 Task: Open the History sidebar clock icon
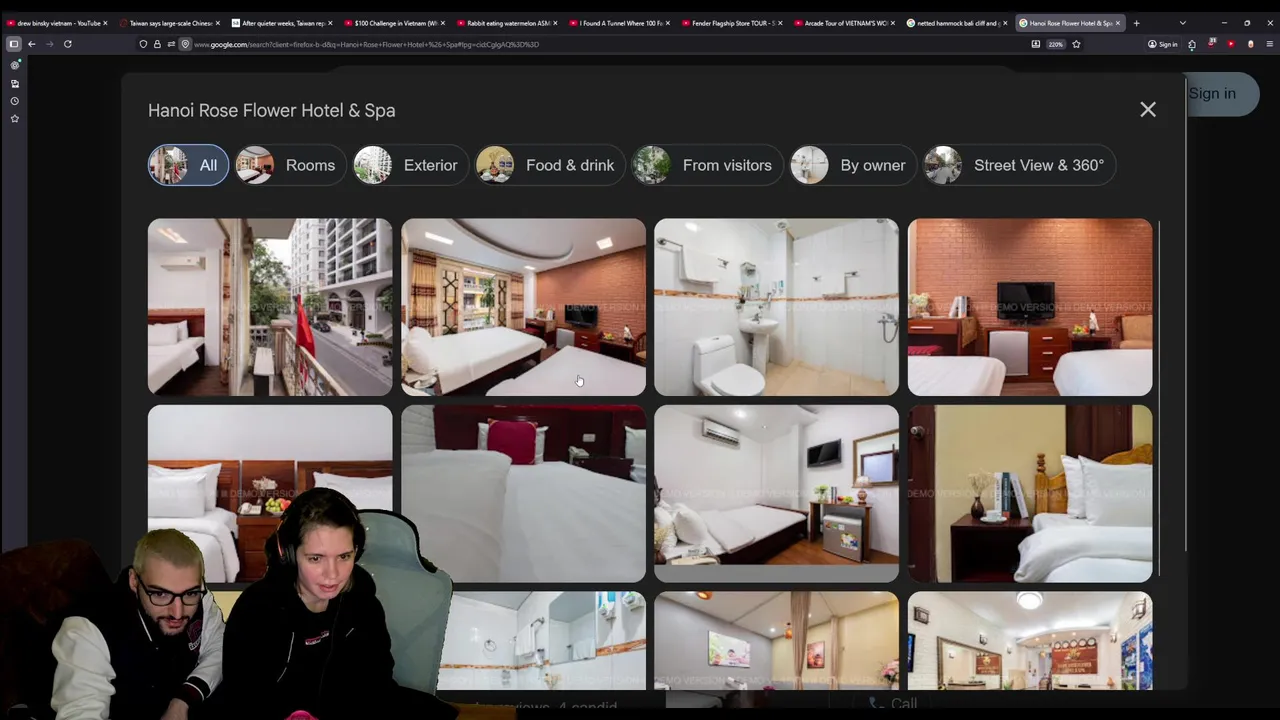tap(15, 101)
